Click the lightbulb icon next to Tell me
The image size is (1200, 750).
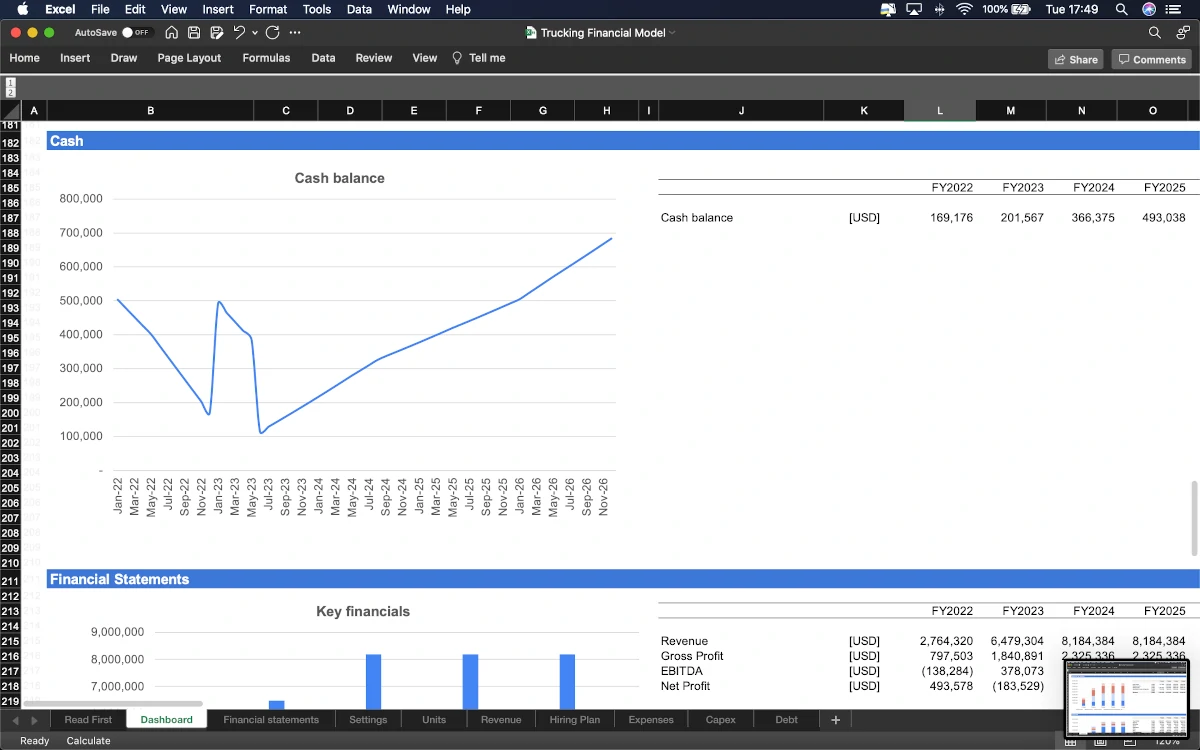(458, 58)
